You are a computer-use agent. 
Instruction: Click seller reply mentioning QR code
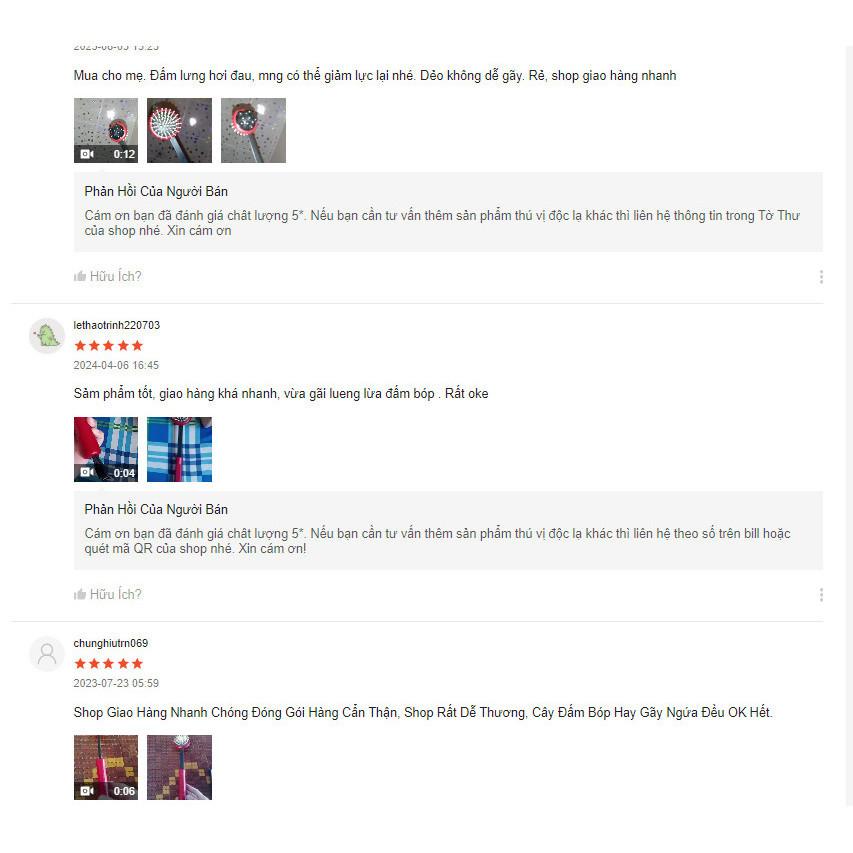[448, 530]
